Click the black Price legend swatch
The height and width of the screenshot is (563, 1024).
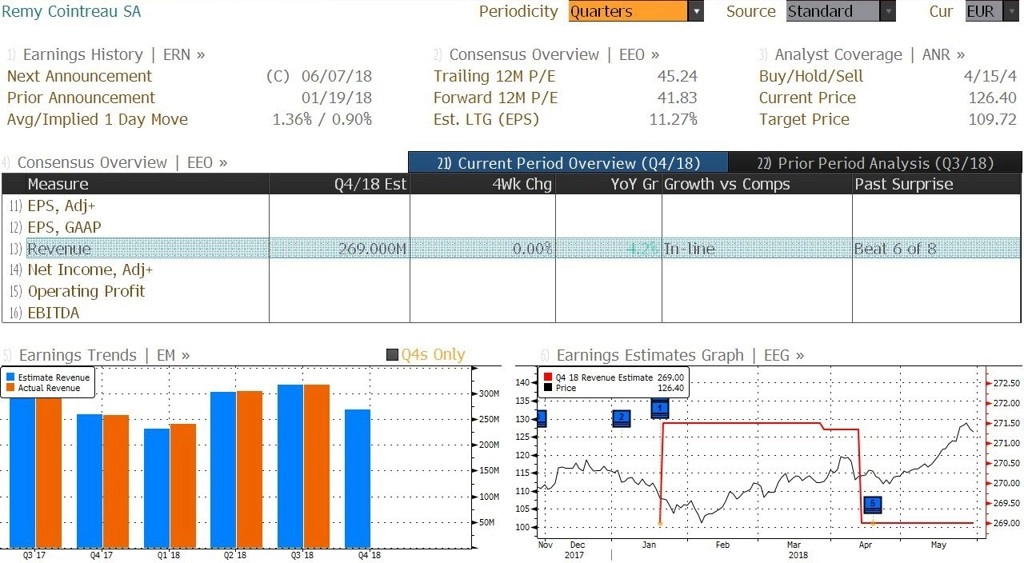coord(548,388)
